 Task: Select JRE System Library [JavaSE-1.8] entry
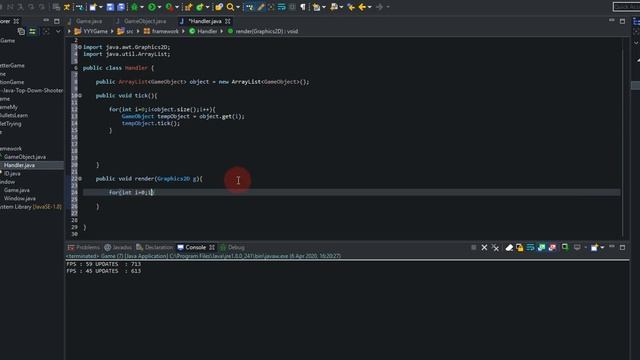click(31, 207)
